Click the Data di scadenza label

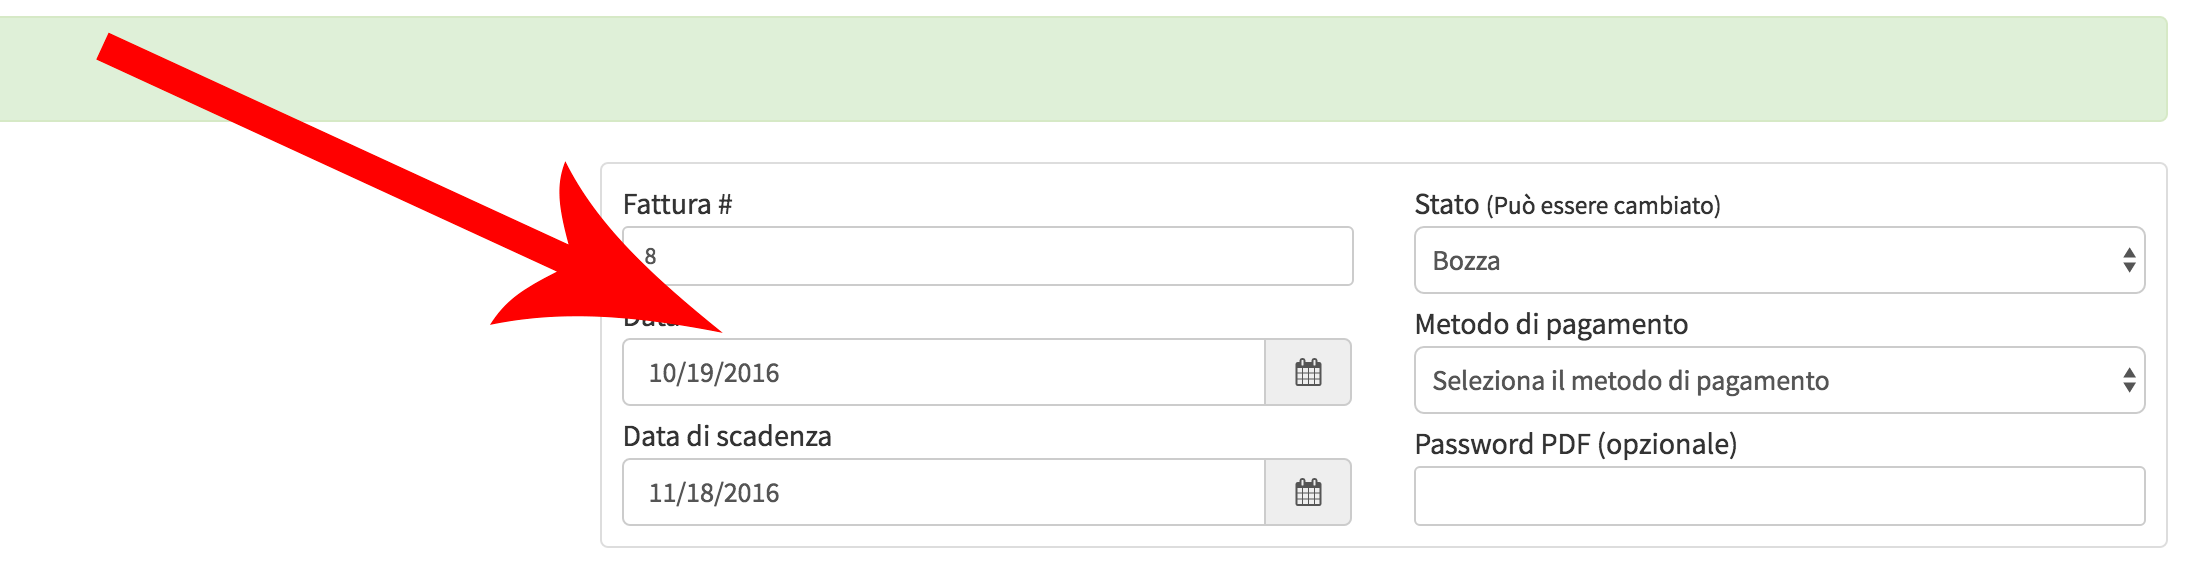tap(727, 436)
